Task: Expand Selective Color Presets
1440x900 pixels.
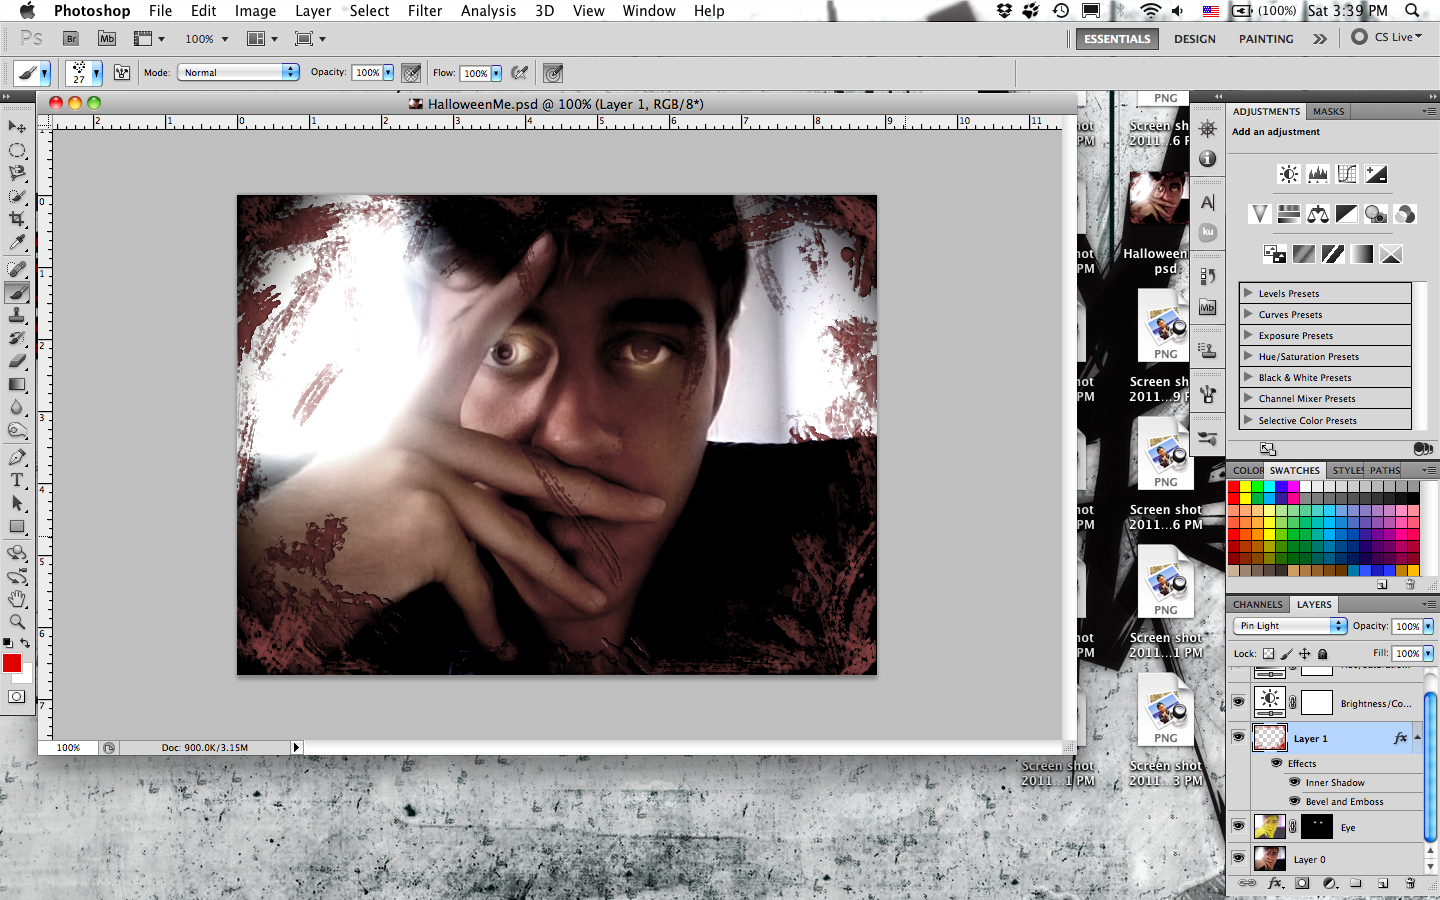Action: click(x=1248, y=420)
